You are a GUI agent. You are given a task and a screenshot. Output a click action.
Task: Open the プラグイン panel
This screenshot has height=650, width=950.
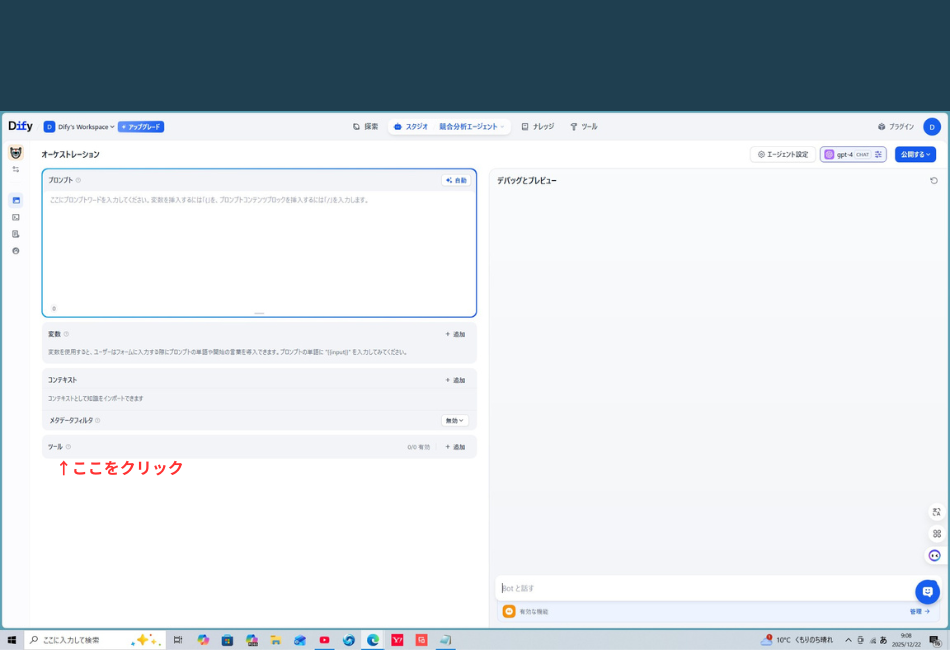898,126
